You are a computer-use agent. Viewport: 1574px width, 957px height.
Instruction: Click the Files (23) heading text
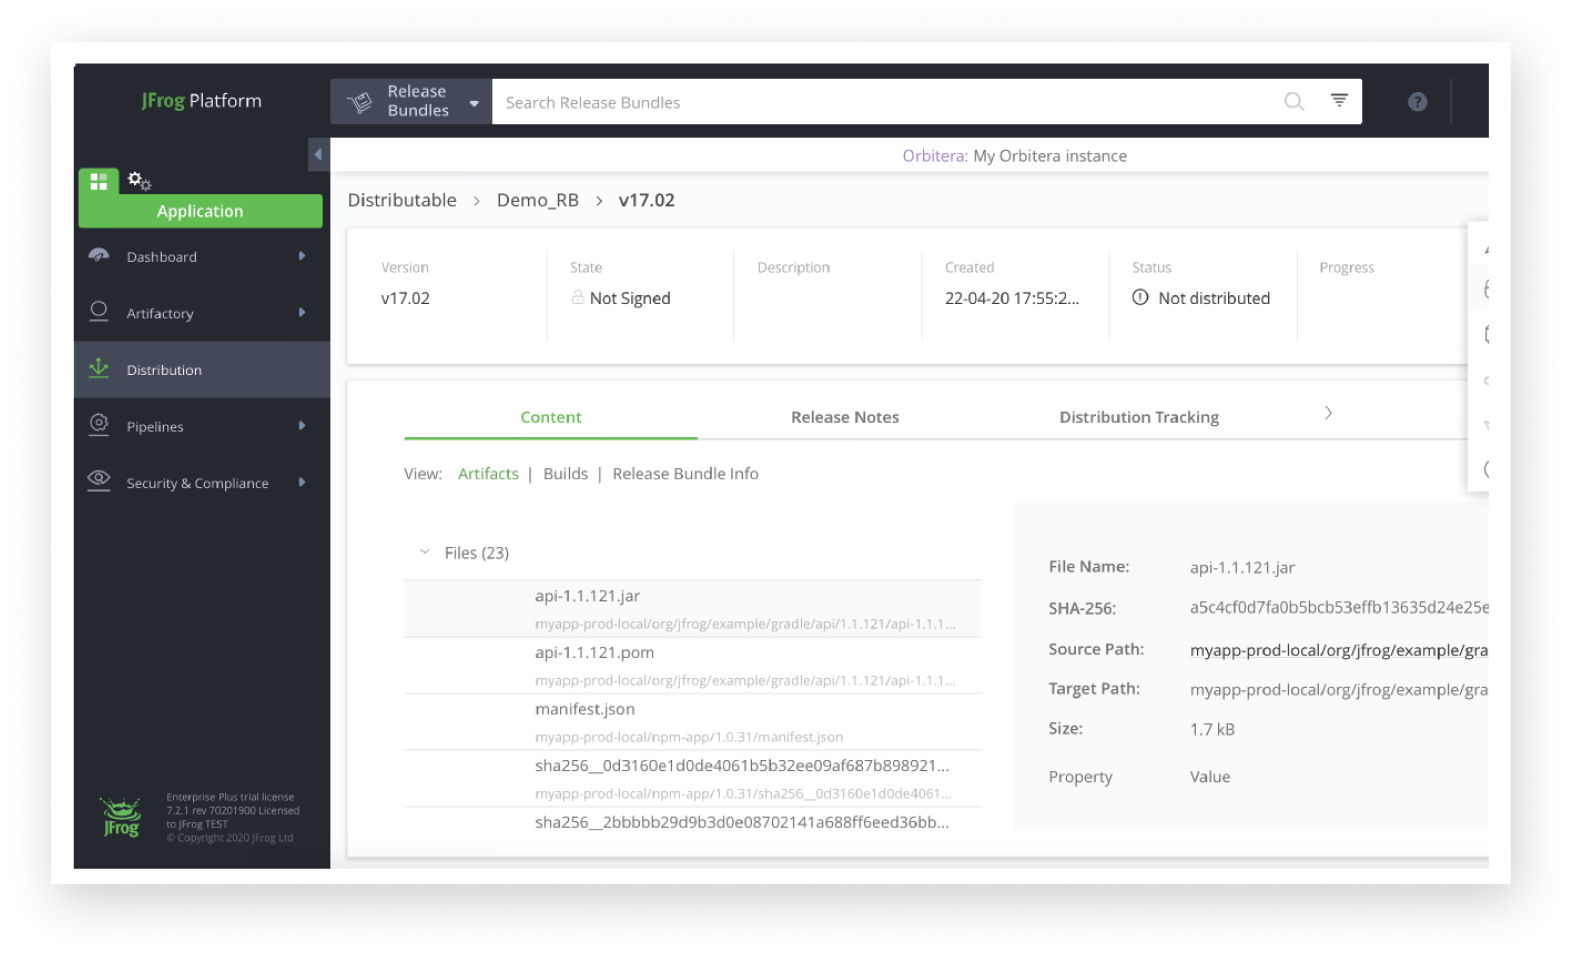pos(477,553)
